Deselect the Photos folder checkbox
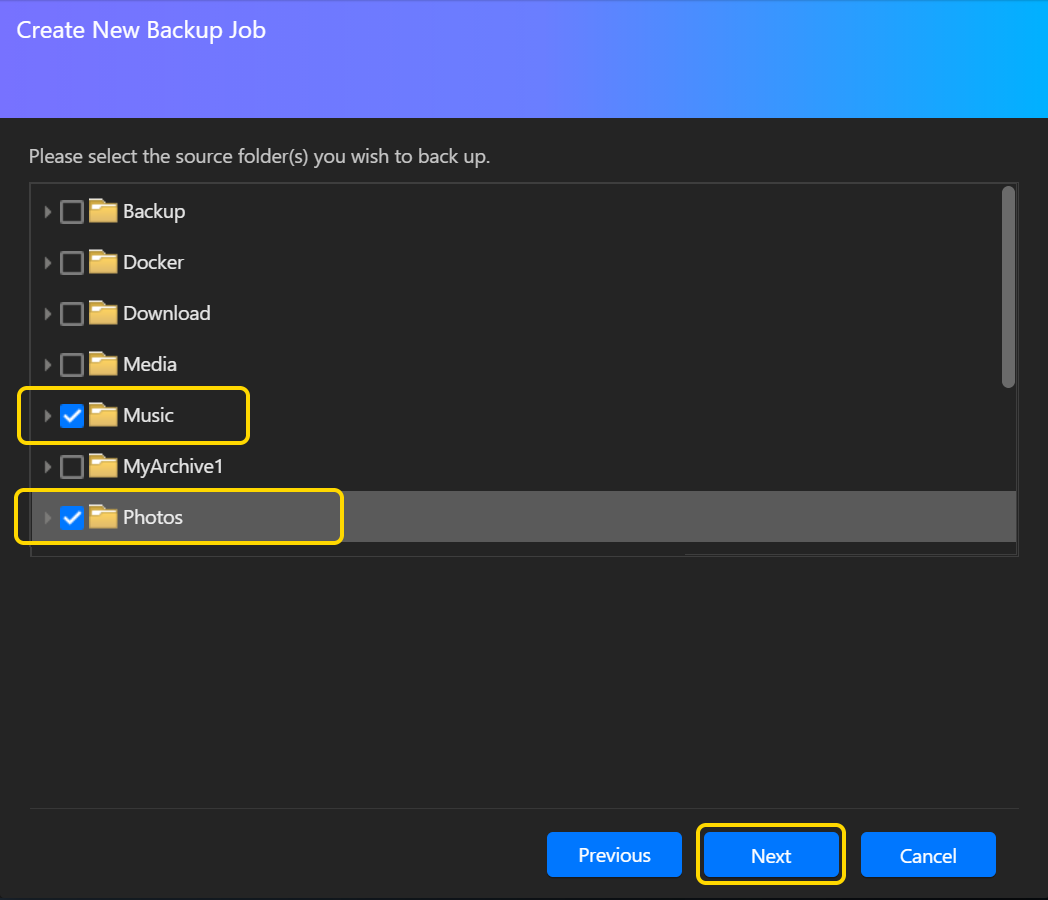Screen dimensions: 1048x900 point(72,518)
